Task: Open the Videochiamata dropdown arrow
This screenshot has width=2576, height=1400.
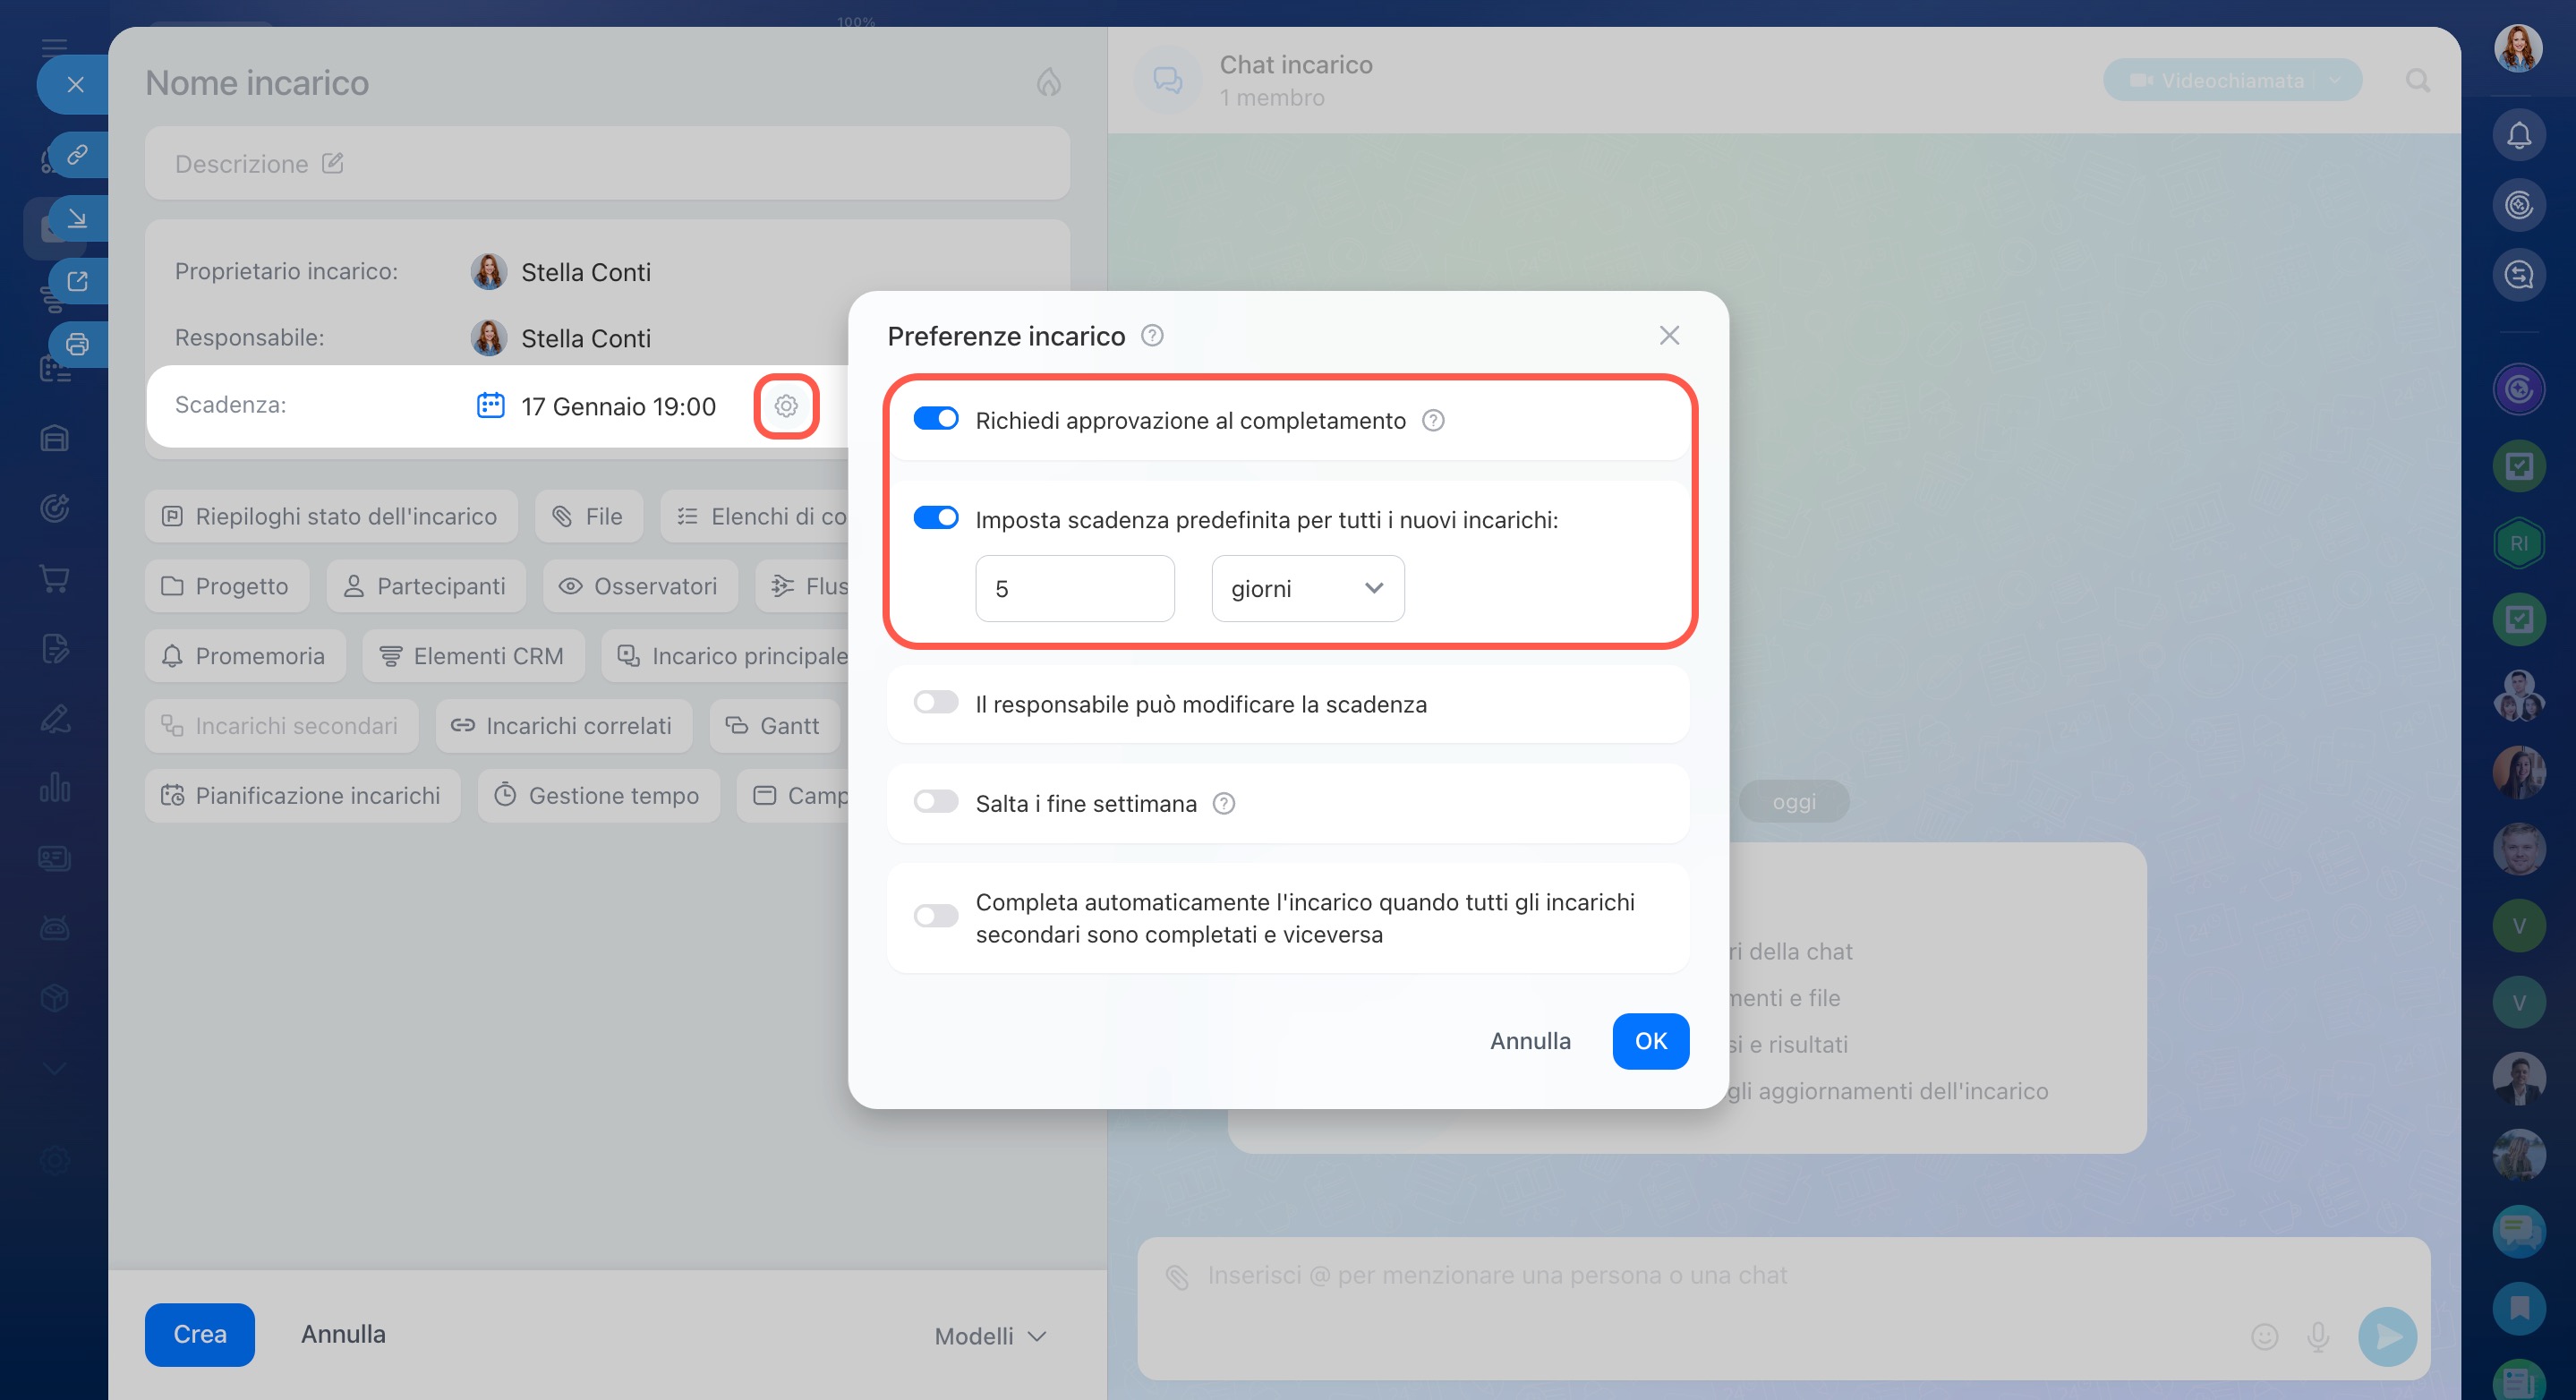Action: coord(2334,80)
